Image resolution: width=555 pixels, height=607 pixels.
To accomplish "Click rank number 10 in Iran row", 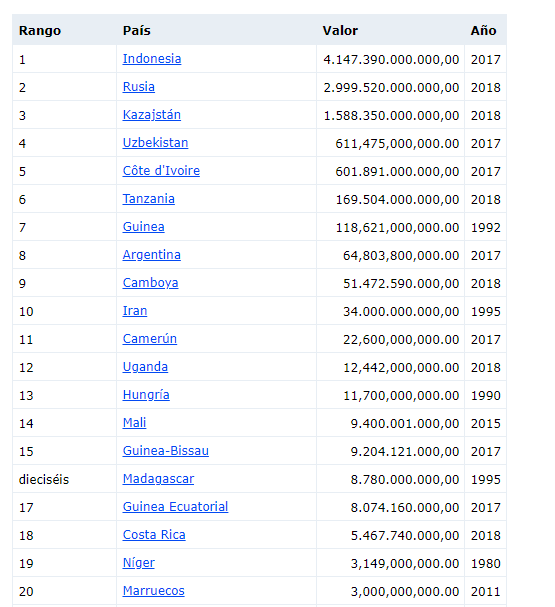I will pyautogui.click(x=26, y=312).
